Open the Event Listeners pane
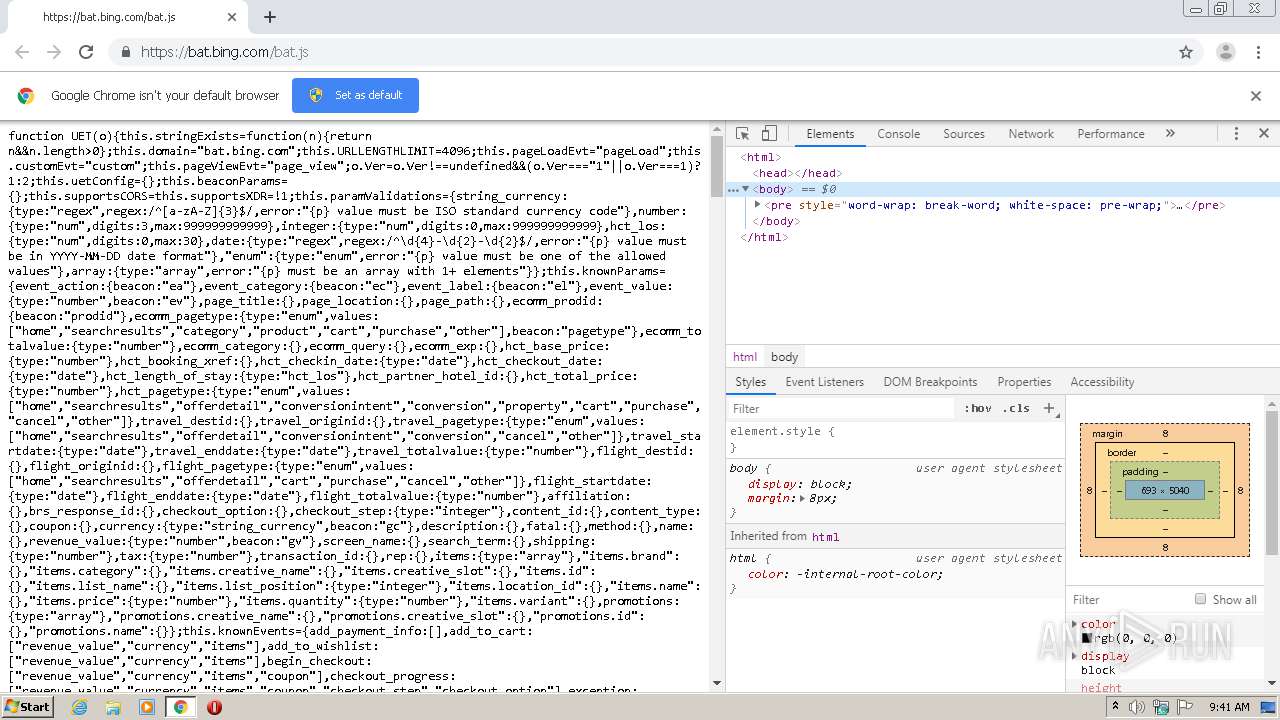 (x=824, y=382)
